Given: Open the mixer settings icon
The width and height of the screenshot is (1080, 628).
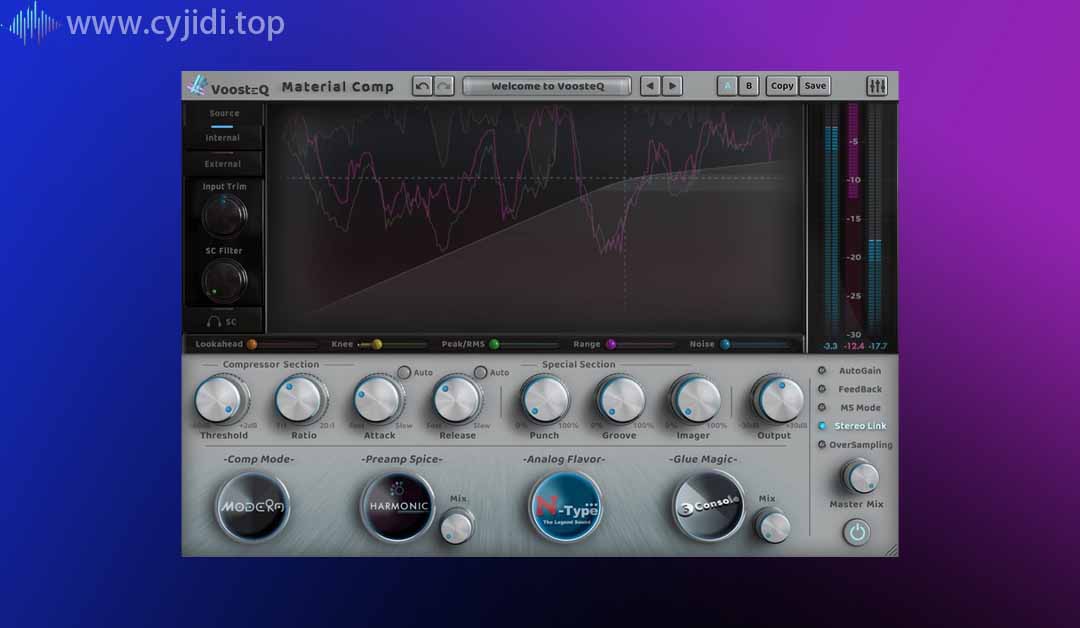Looking at the screenshot, I should point(876,86).
